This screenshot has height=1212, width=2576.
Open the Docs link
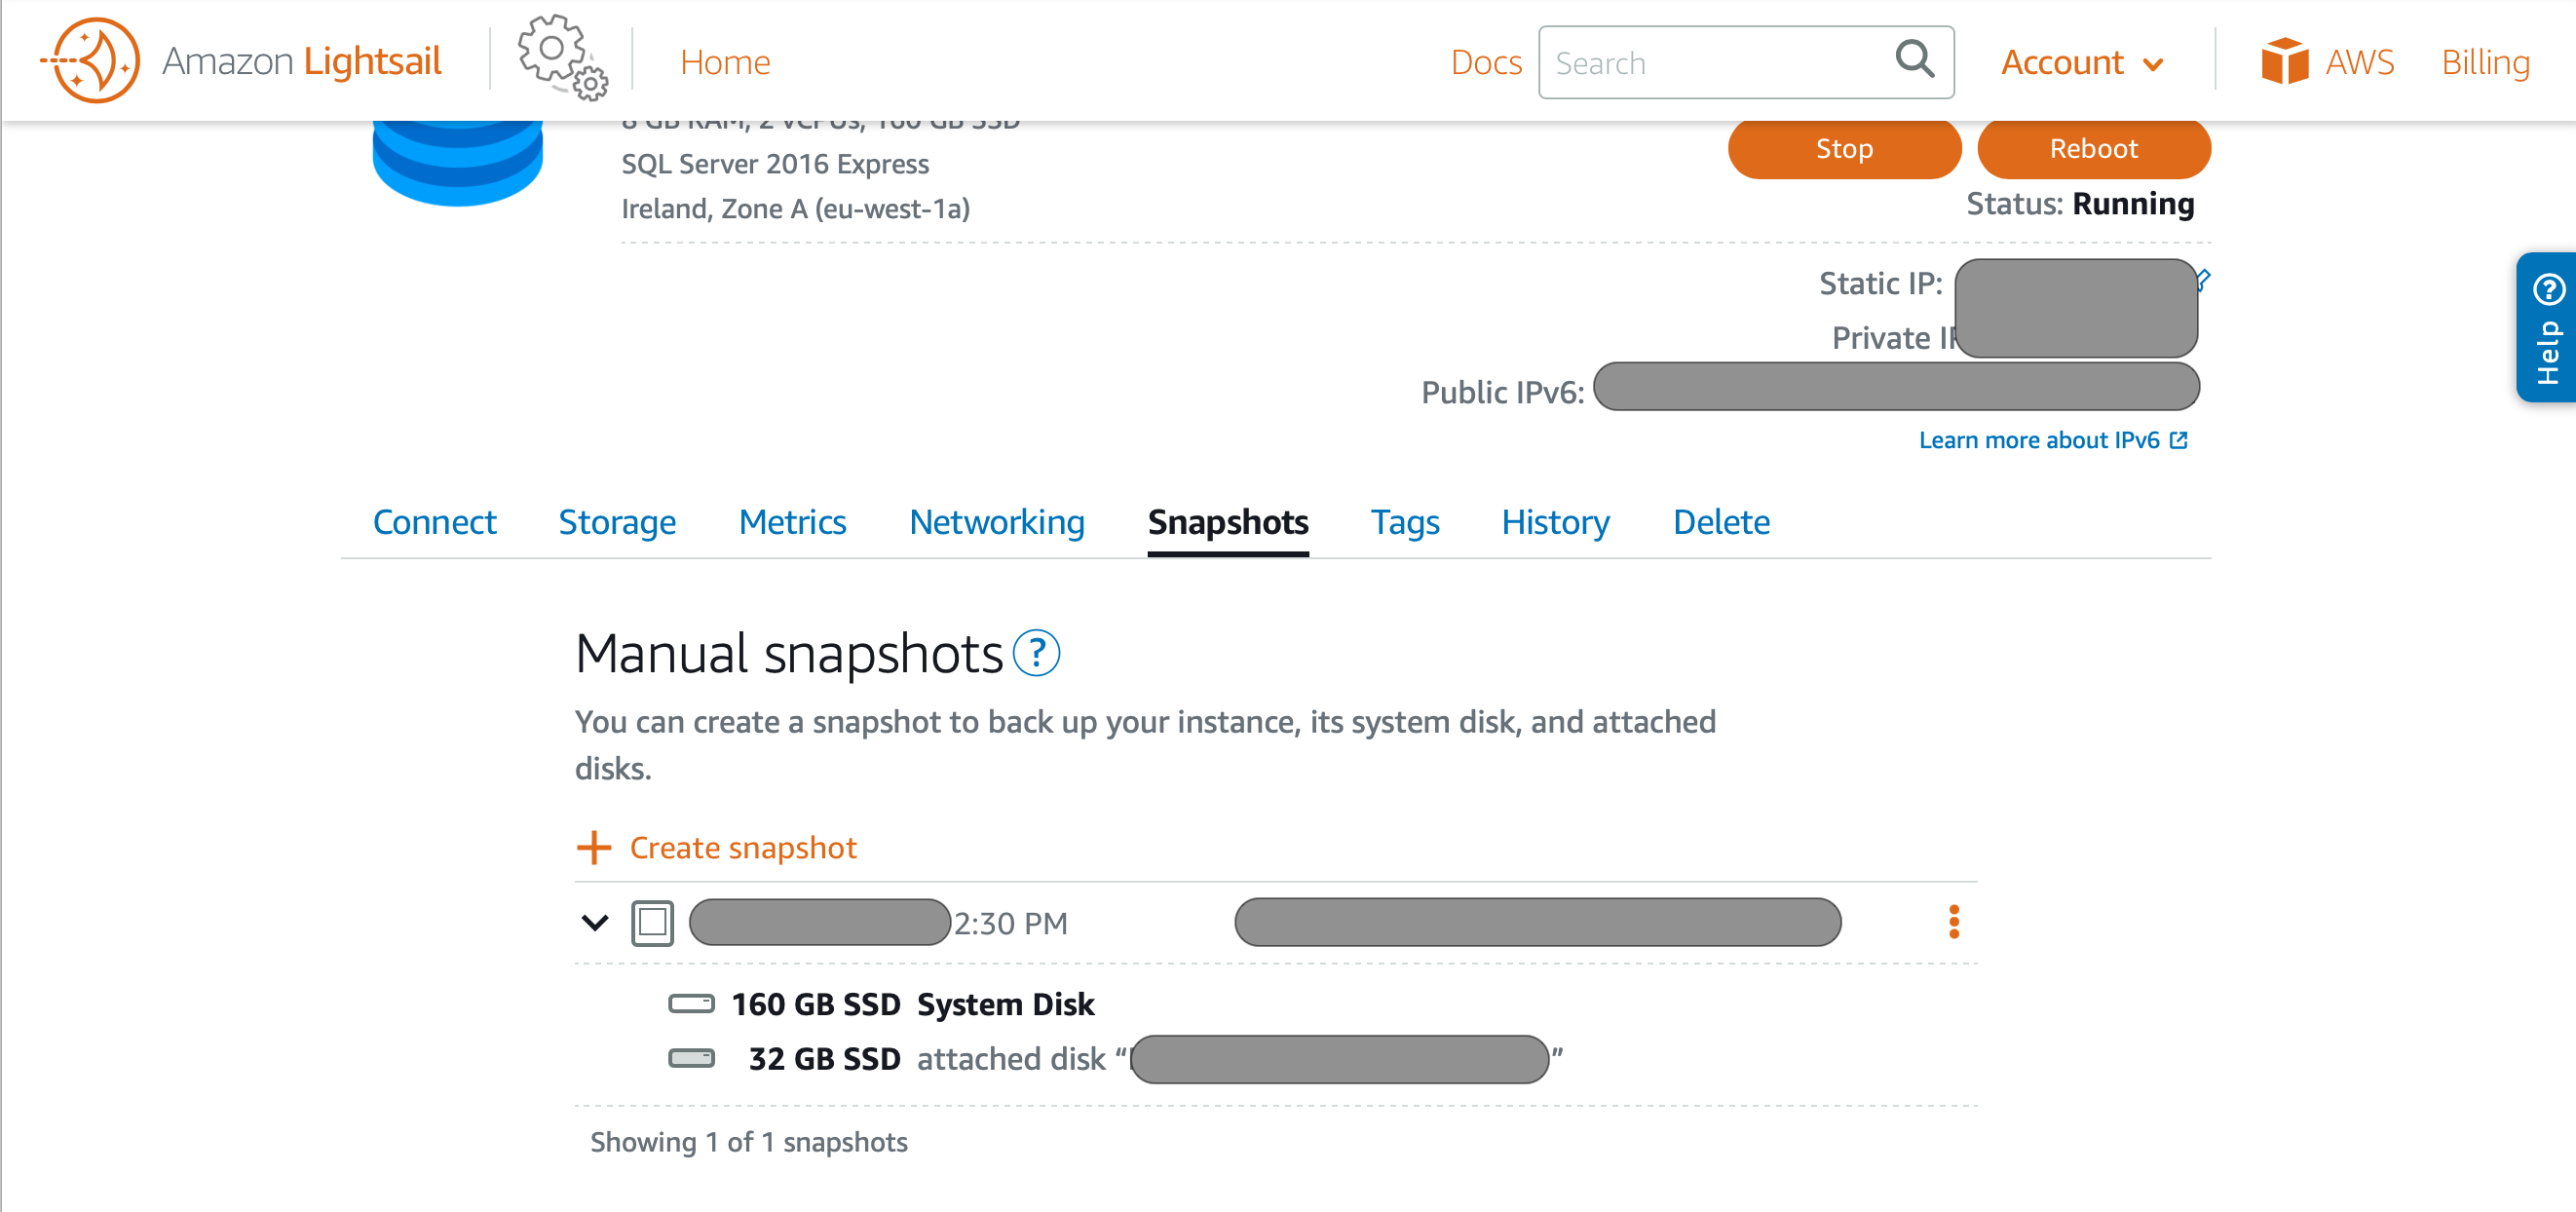(1486, 62)
